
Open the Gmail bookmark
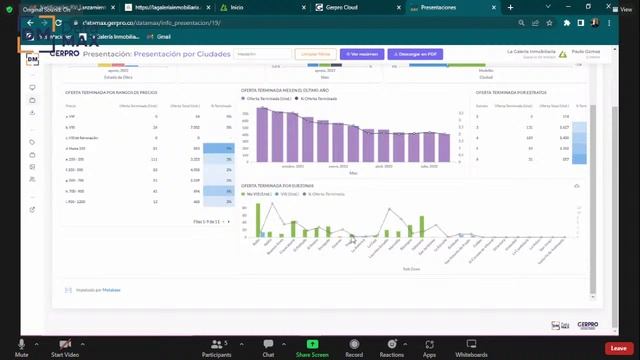pos(159,37)
